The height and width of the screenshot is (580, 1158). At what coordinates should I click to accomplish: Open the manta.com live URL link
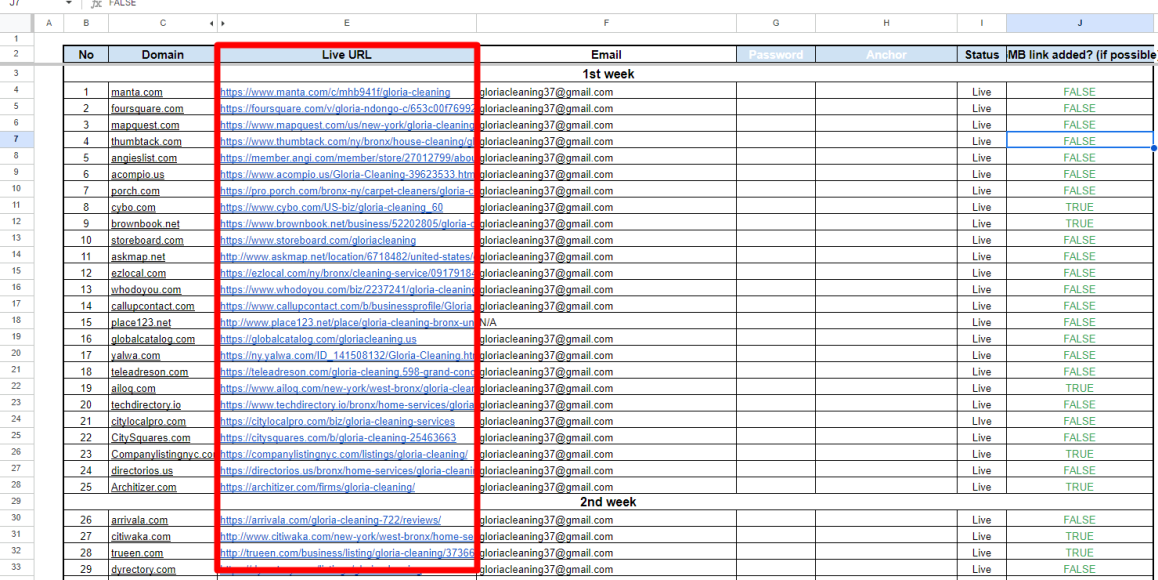(335, 92)
